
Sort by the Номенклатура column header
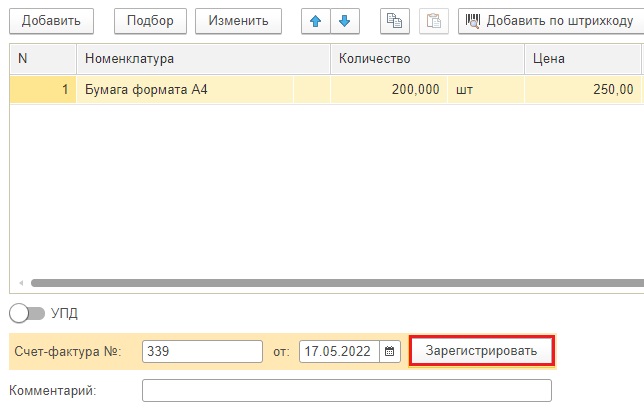tap(203, 59)
